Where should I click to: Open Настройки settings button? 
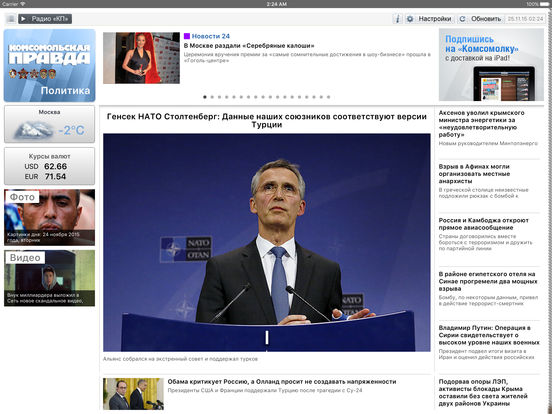coord(429,19)
